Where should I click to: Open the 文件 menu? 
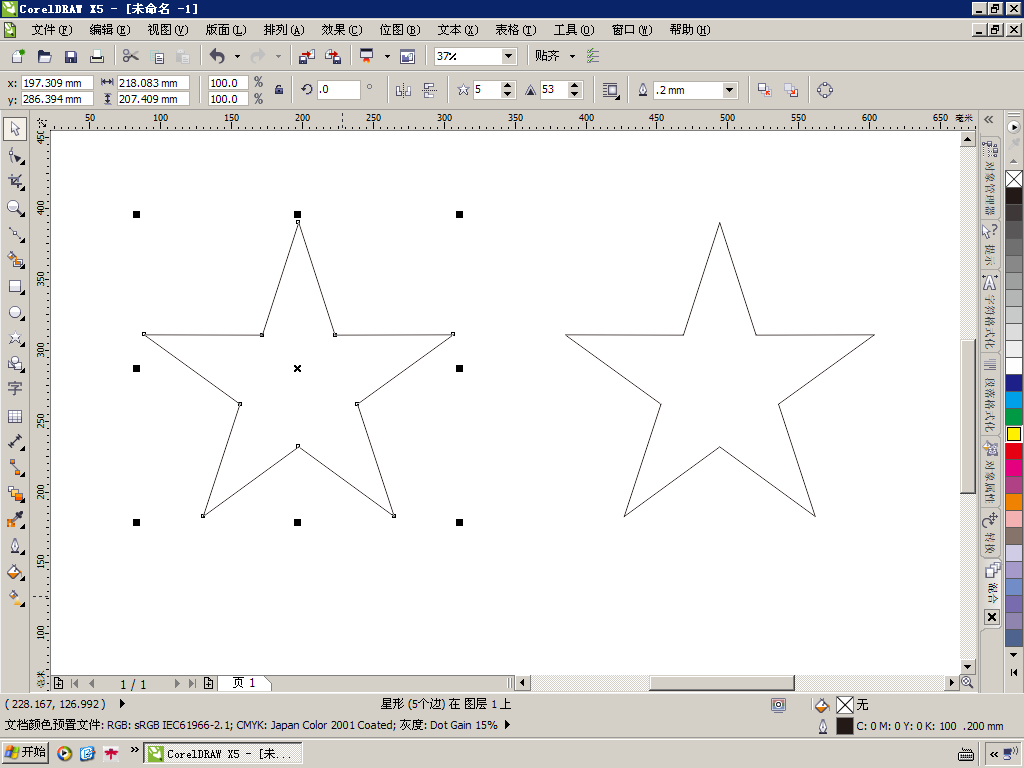click(x=52, y=30)
